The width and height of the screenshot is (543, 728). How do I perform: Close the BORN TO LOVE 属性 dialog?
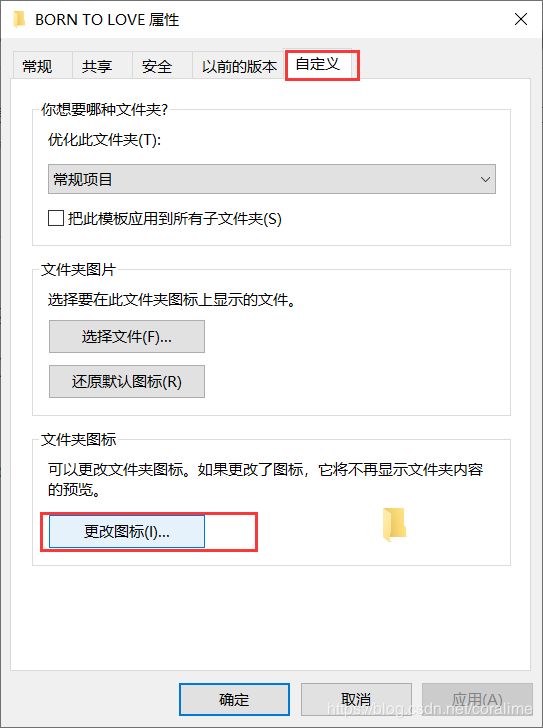coord(521,20)
